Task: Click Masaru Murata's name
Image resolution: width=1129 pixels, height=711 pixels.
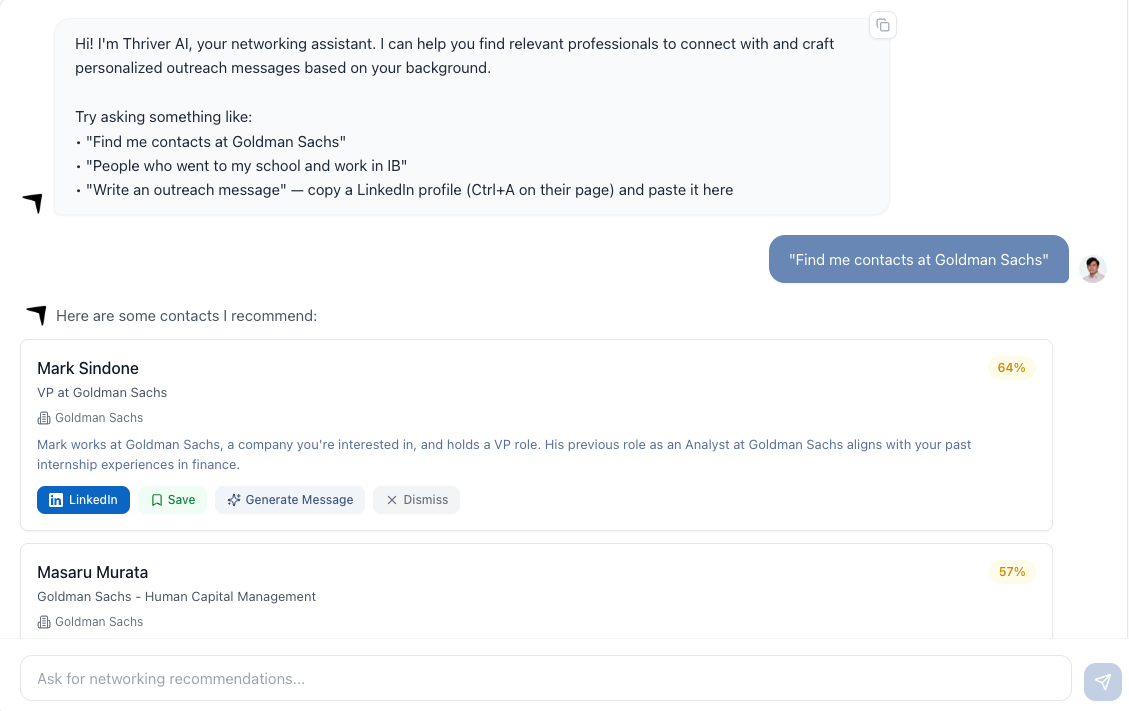Action: [92, 572]
